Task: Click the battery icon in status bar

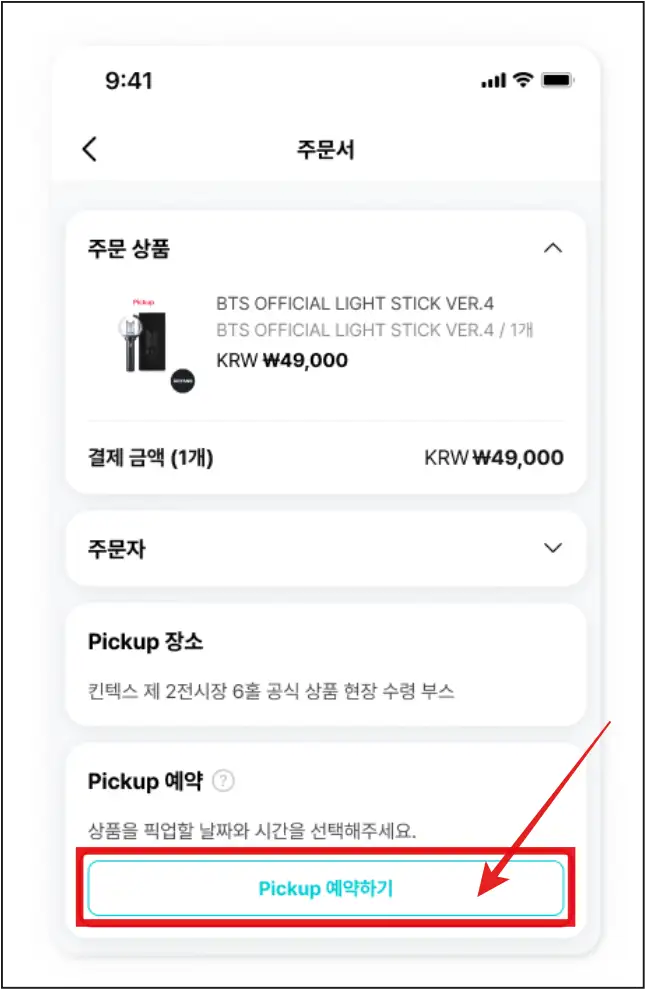Action: click(557, 81)
